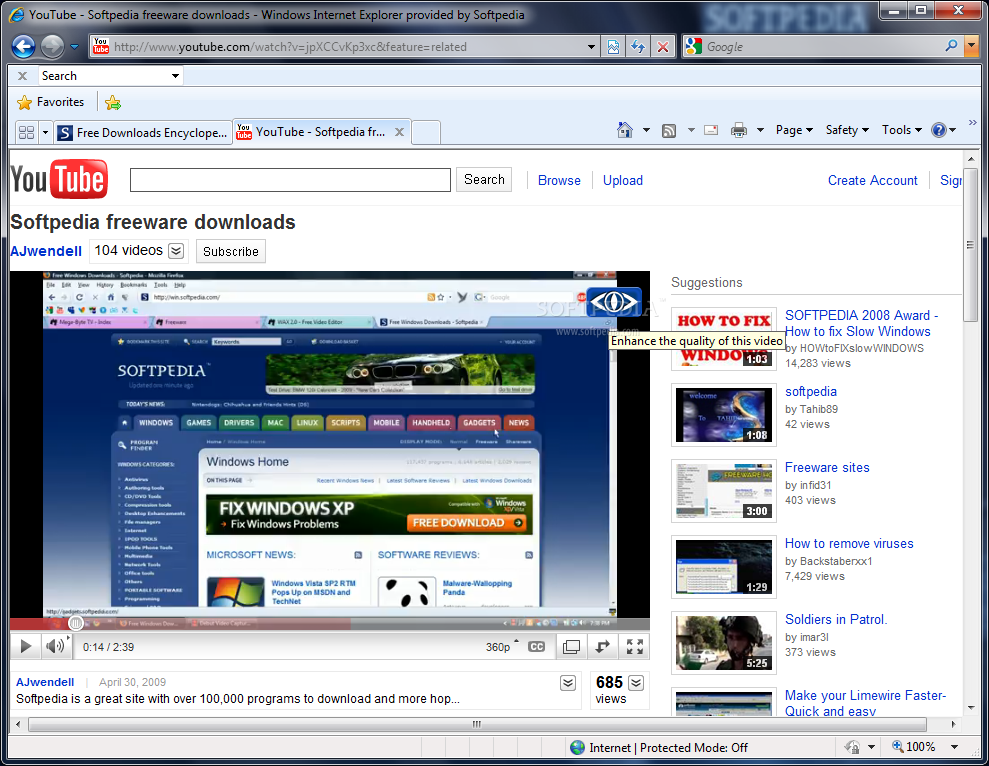989x766 pixels.
Task: Click the Compatibility View icon
Action: click(613, 47)
